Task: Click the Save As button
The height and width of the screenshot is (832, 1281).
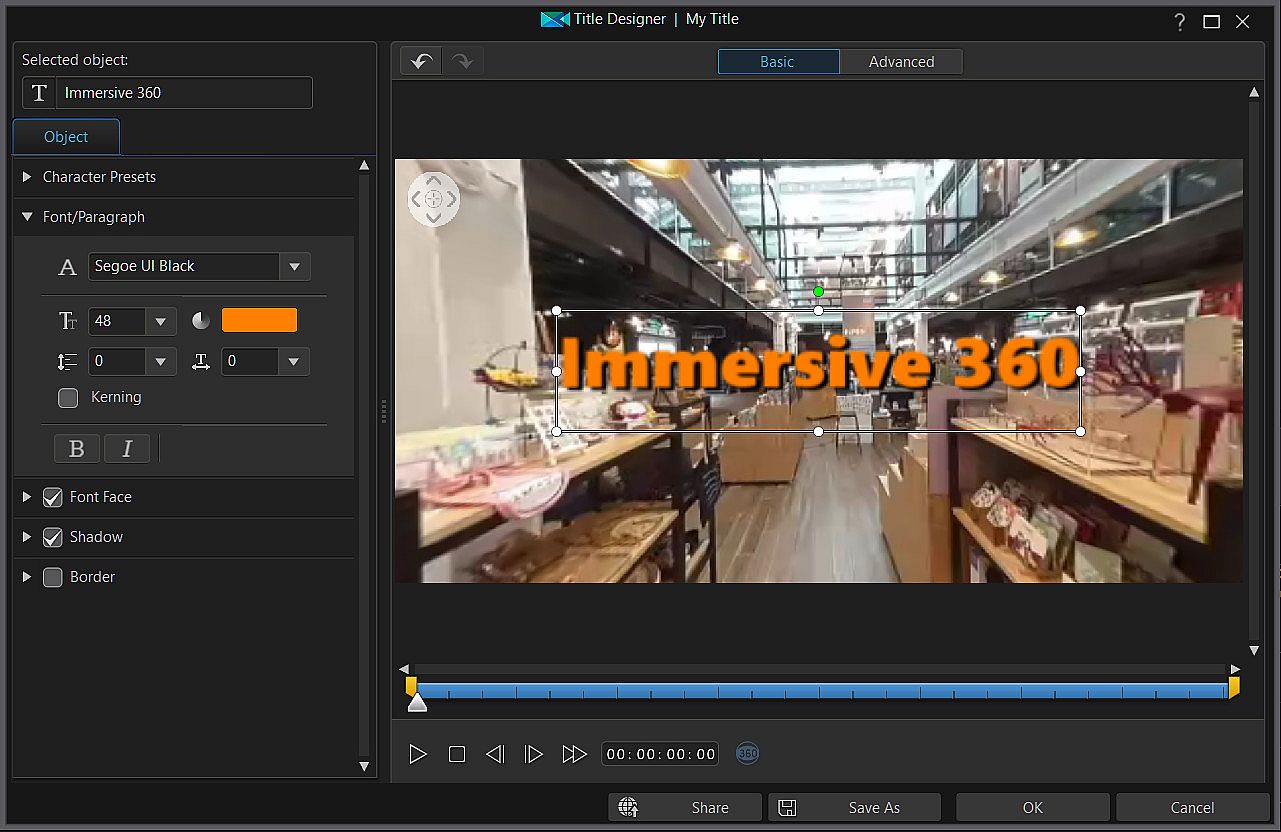Action: 855,807
